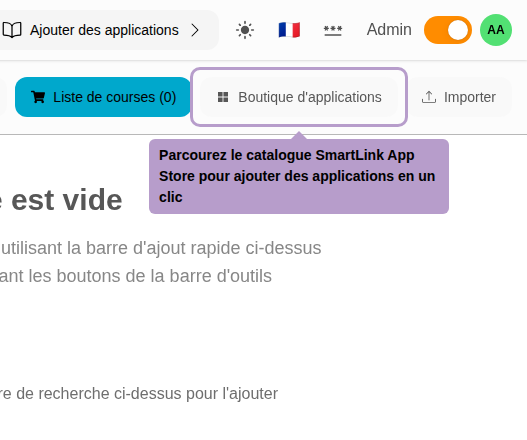
Task: Click the shopping cart icon
Action: click(38, 97)
